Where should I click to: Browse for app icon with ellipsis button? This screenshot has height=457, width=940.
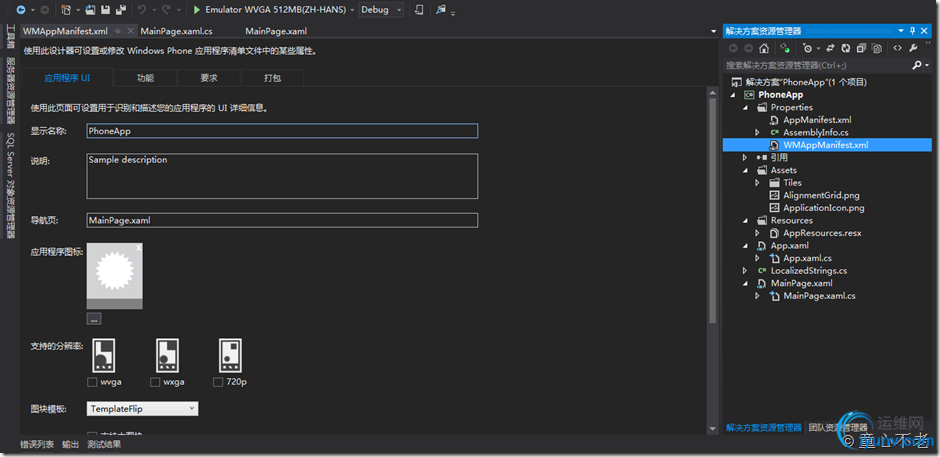[94, 319]
